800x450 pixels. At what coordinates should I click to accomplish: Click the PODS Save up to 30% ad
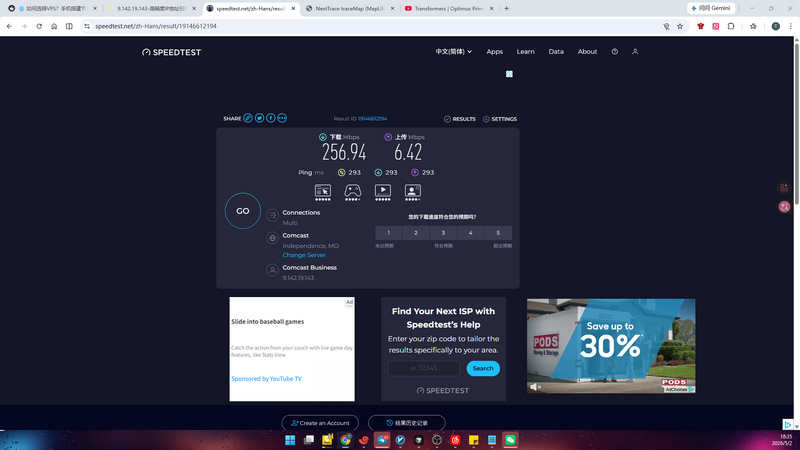(x=611, y=345)
